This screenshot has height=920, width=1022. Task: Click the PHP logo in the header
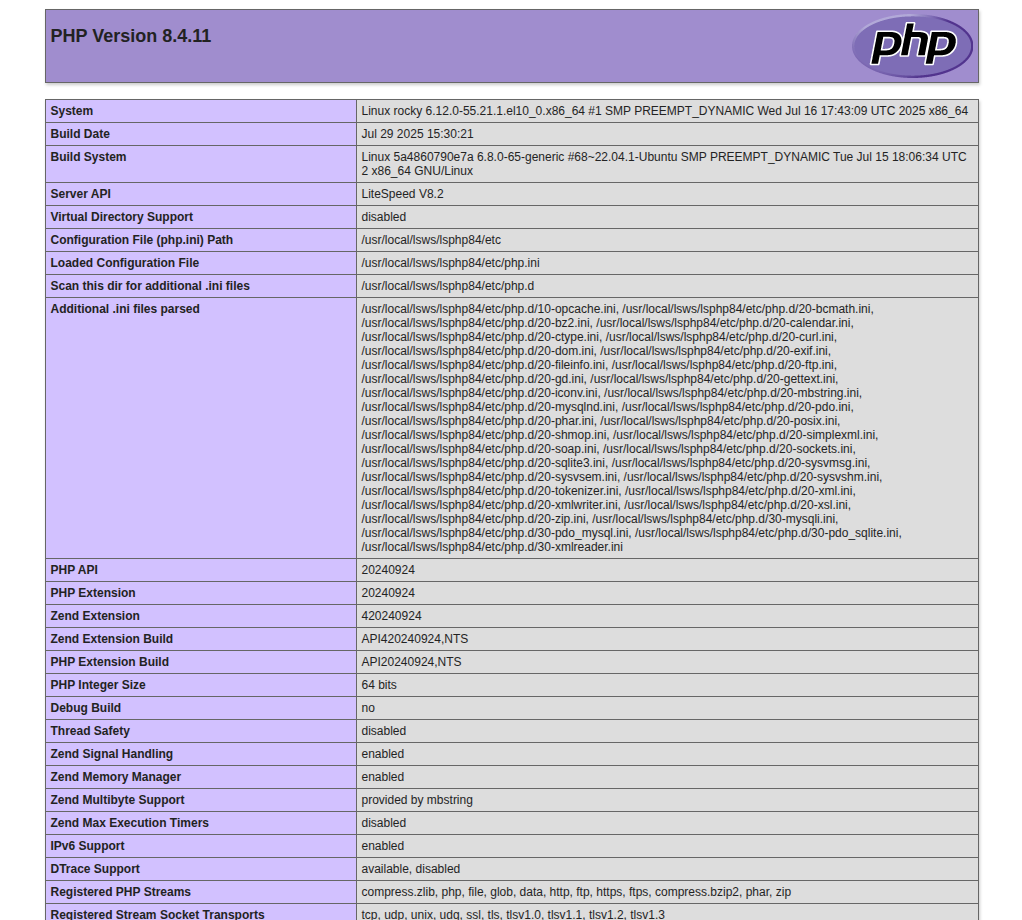pyautogui.click(x=911, y=46)
